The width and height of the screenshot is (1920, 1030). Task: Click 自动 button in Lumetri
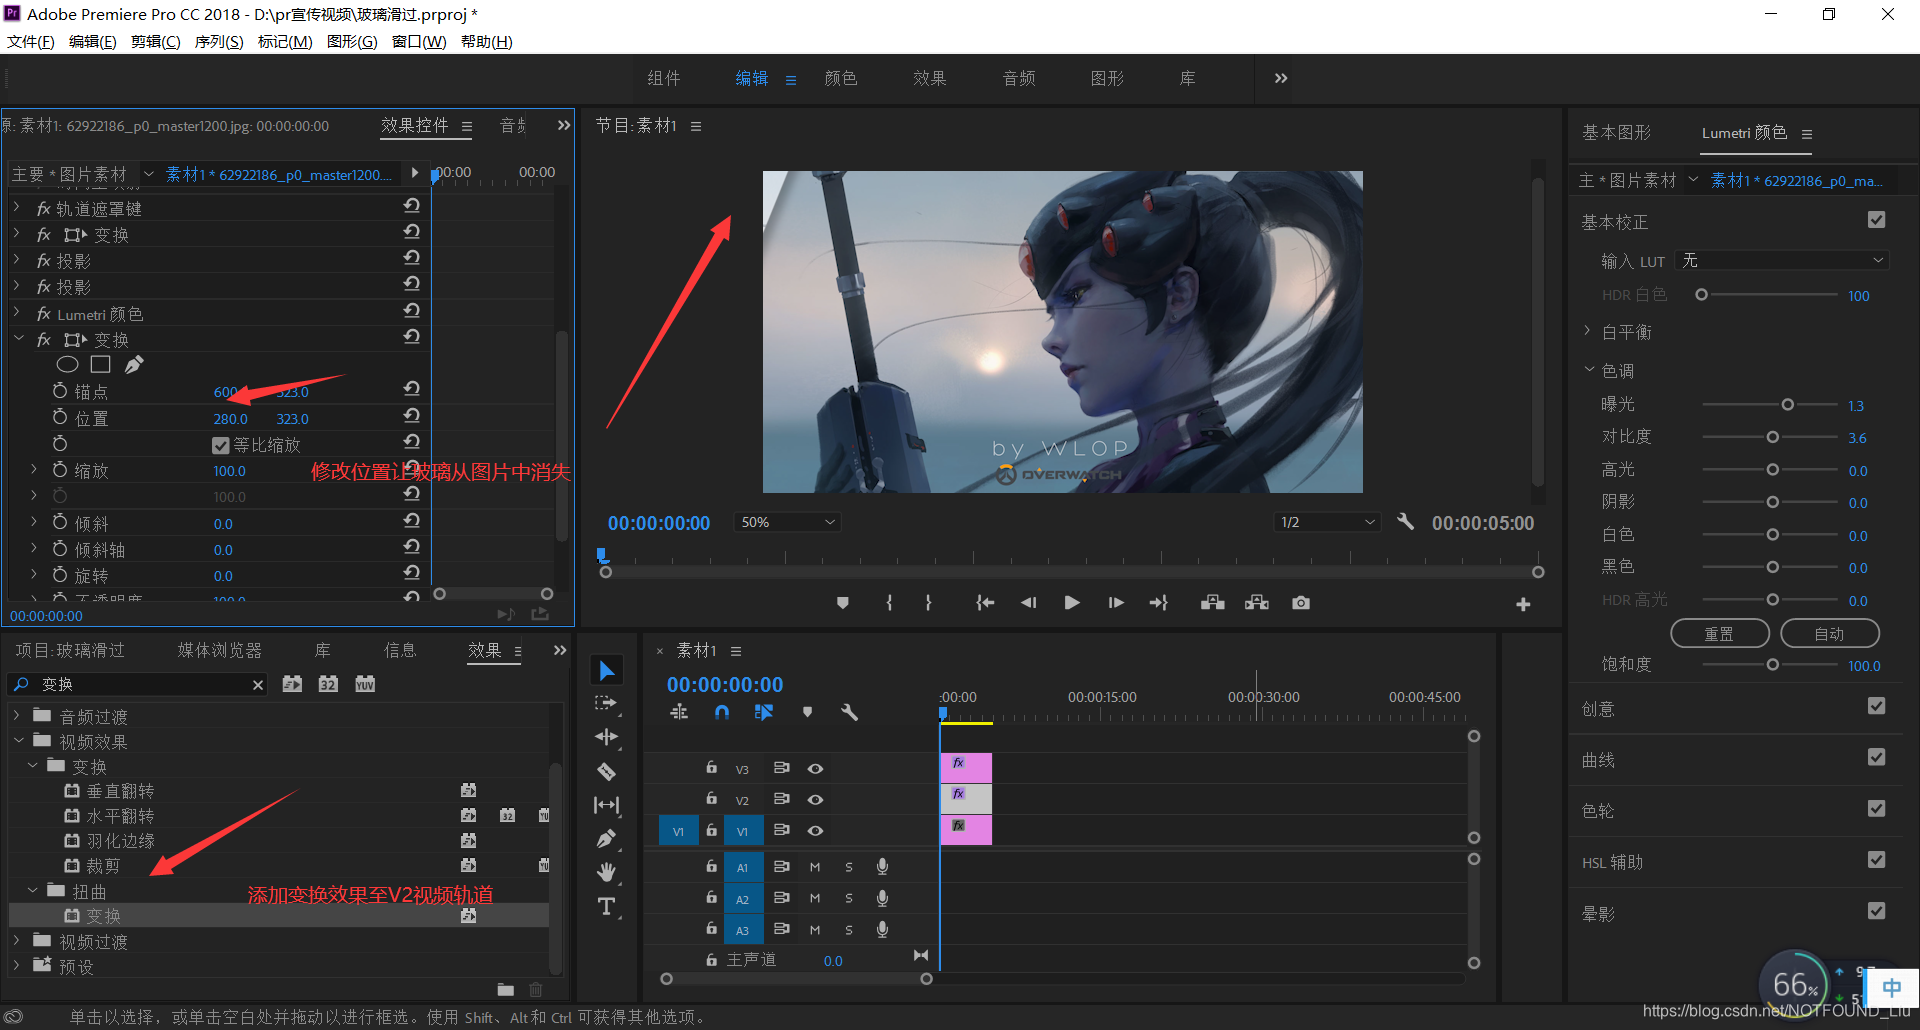pyautogui.click(x=1830, y=633)
